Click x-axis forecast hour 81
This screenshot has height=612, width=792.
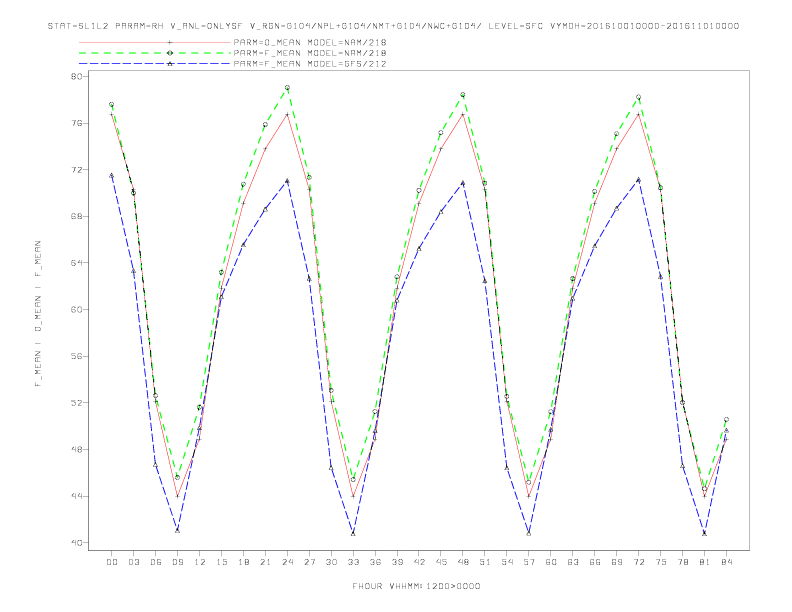(x=705, y=562)
